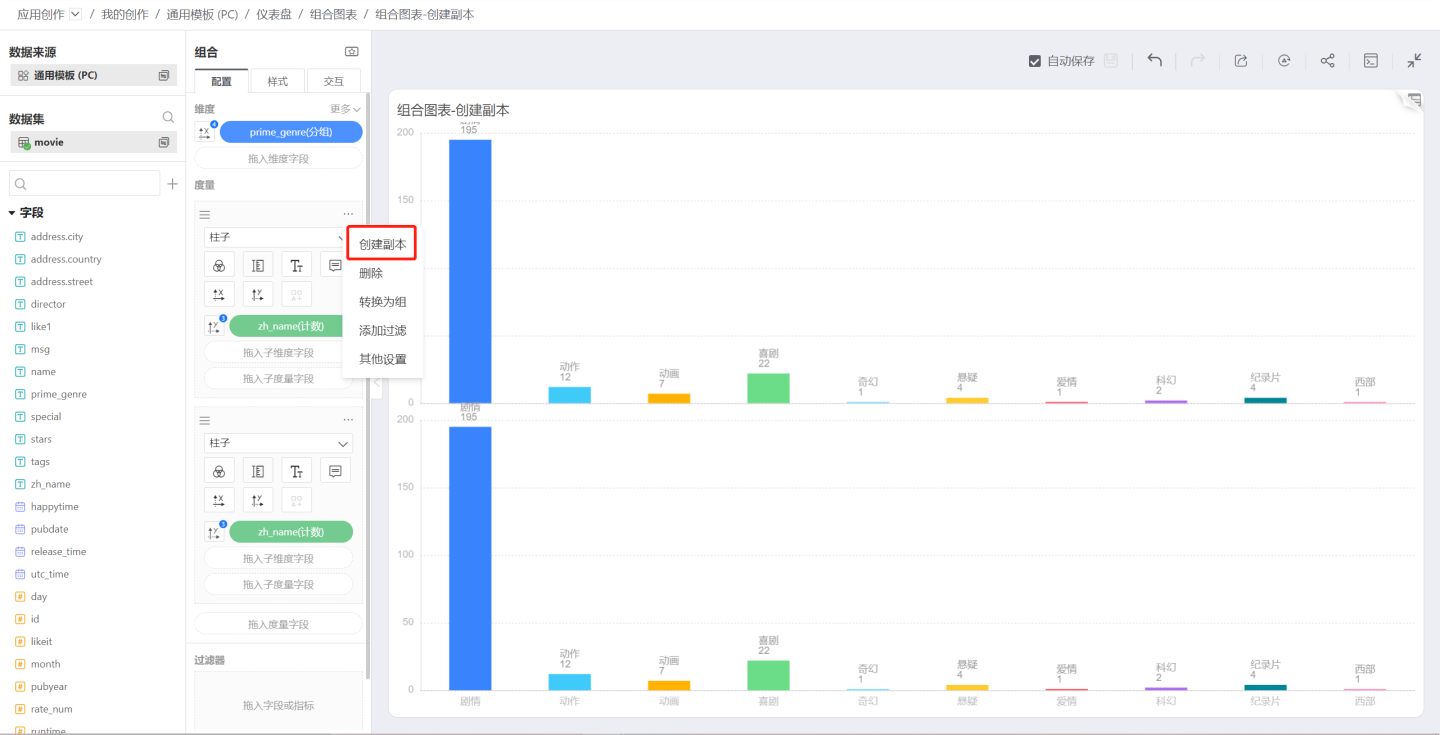
Task: Click the search icon next to 数据集
Action: tap(168, 118)
